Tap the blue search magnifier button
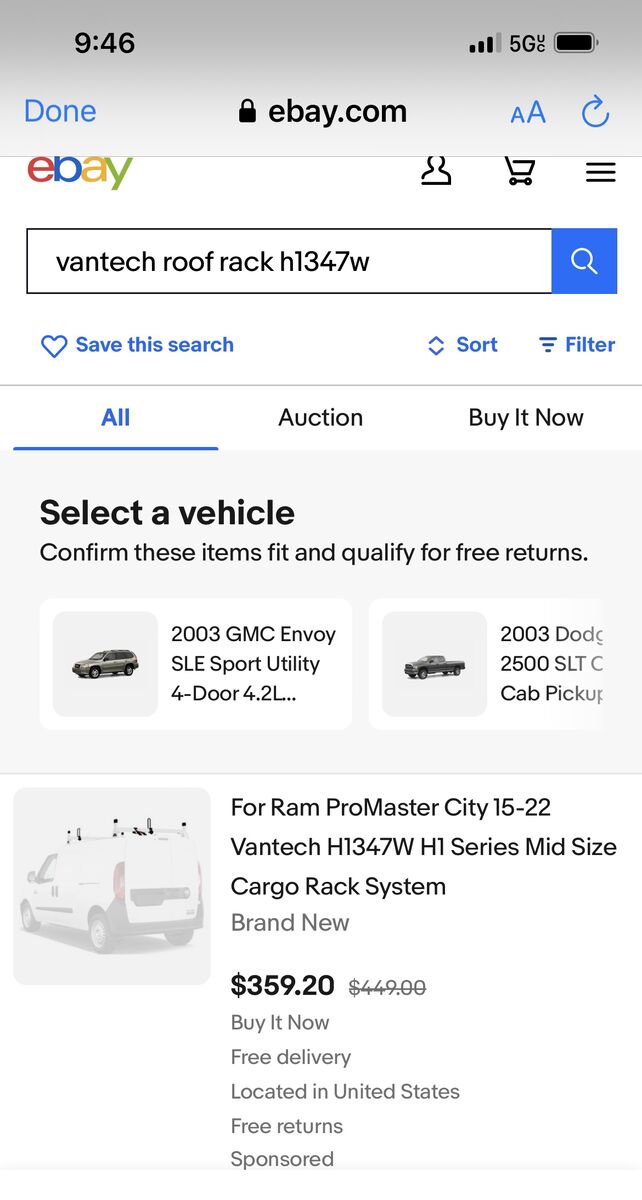The image size is (642, 1200). [584, 262]
